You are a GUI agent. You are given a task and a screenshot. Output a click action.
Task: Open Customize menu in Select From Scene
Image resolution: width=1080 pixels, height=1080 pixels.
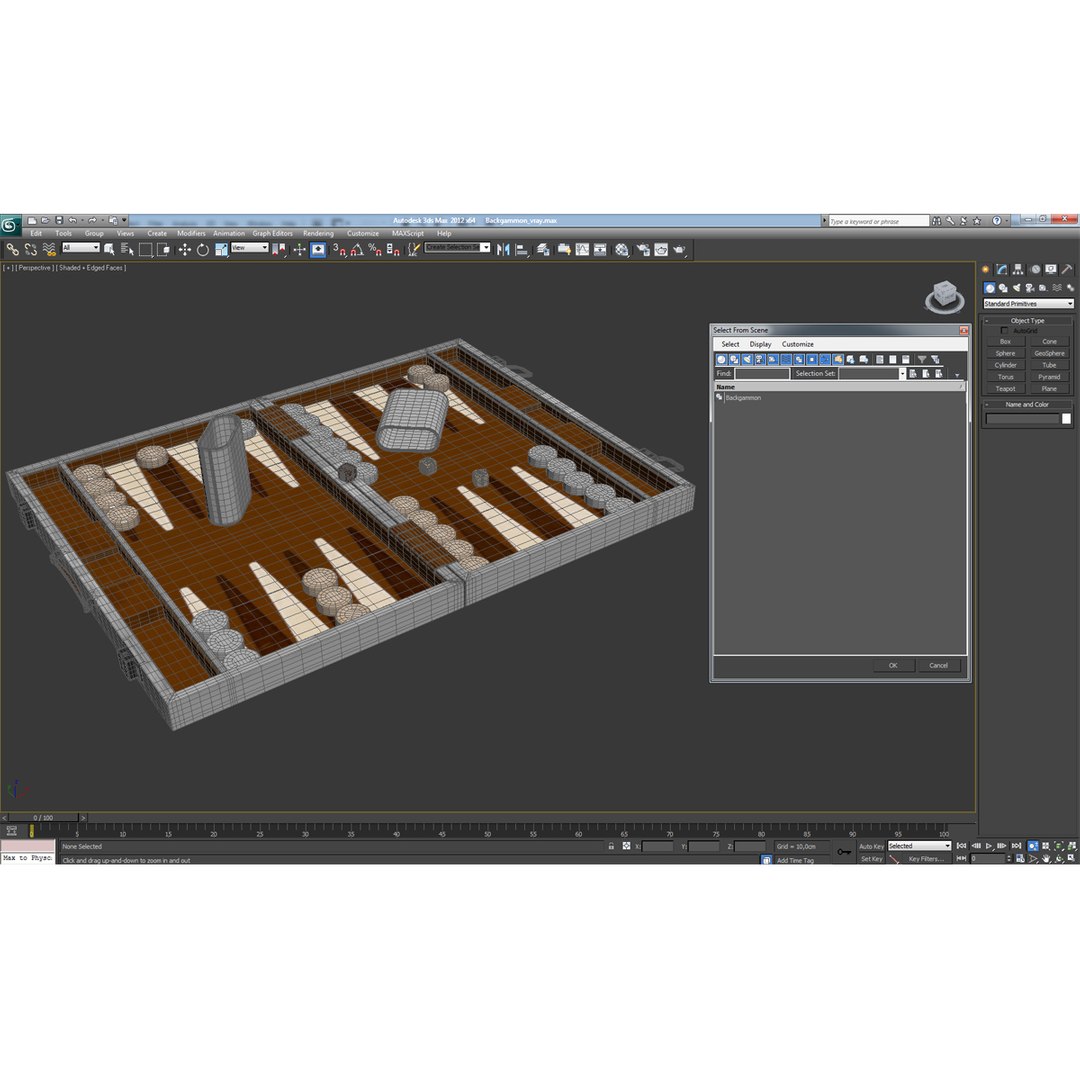click(x=798, y=344)
